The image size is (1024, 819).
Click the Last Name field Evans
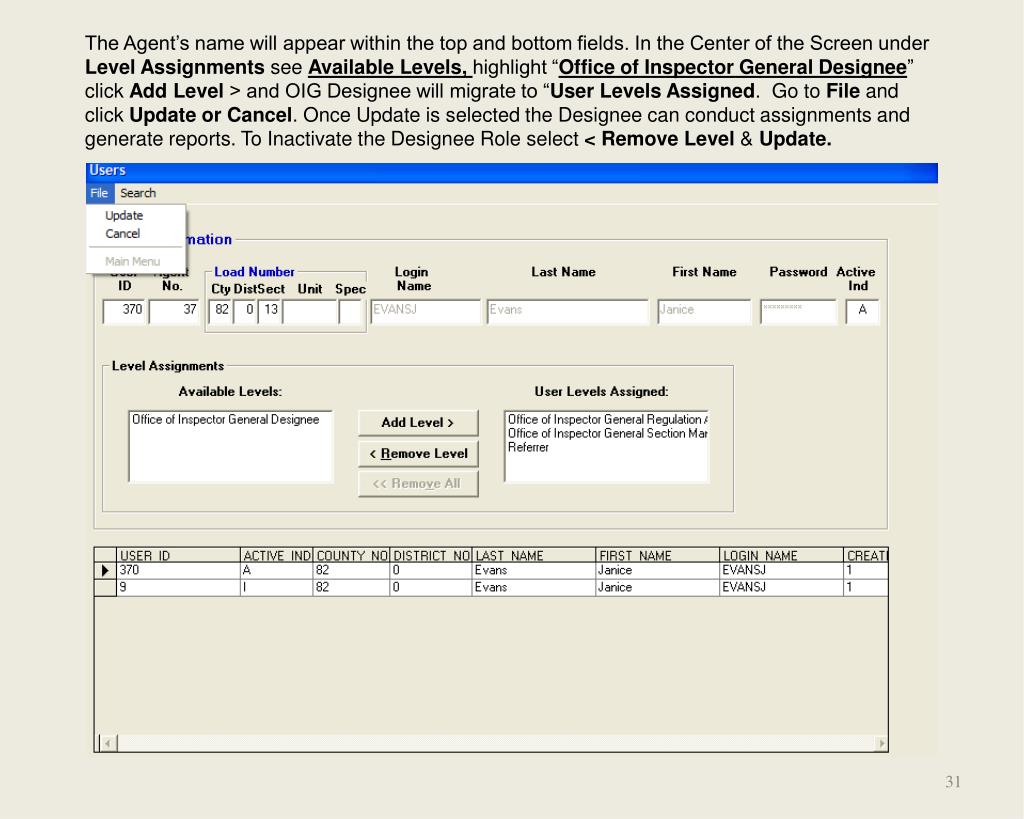point(568,311)
